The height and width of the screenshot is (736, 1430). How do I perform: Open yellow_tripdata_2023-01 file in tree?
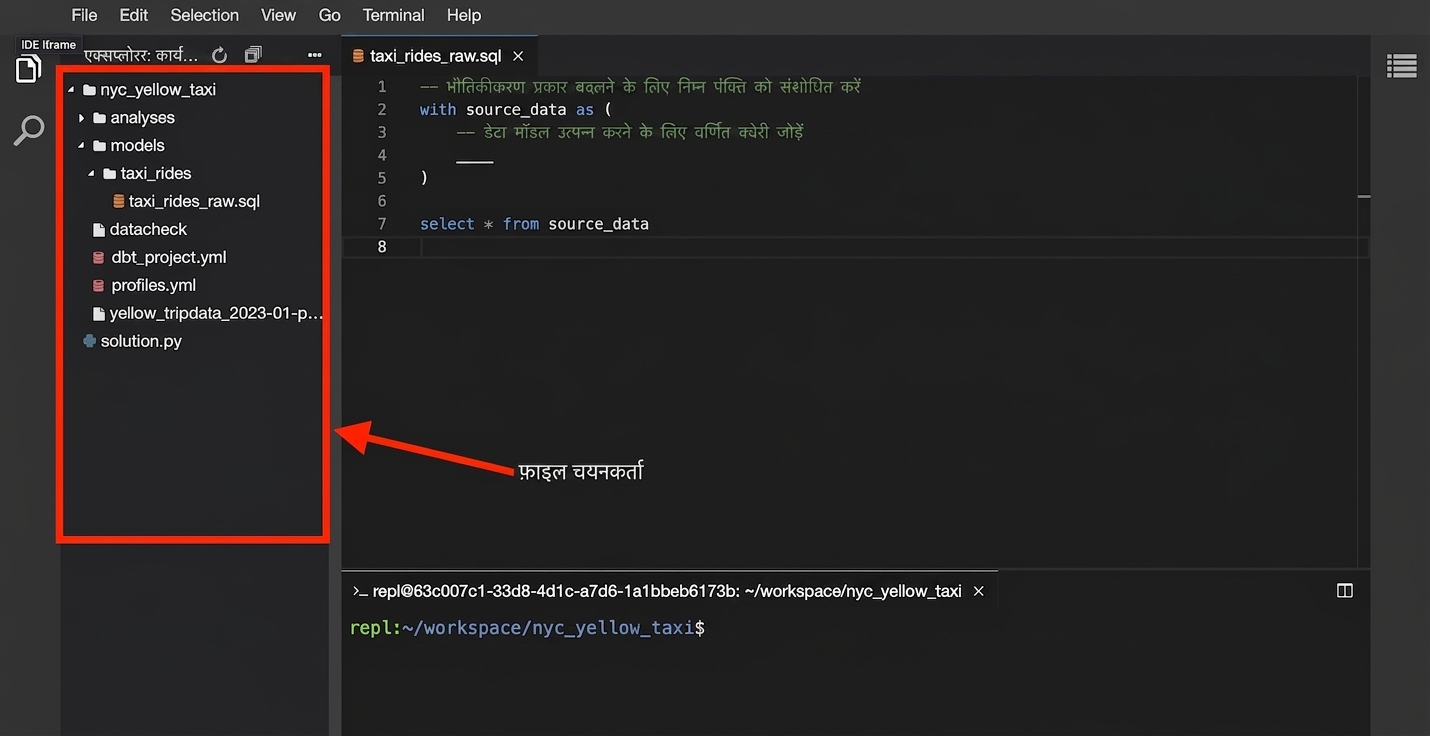click(x=215, y=313)
